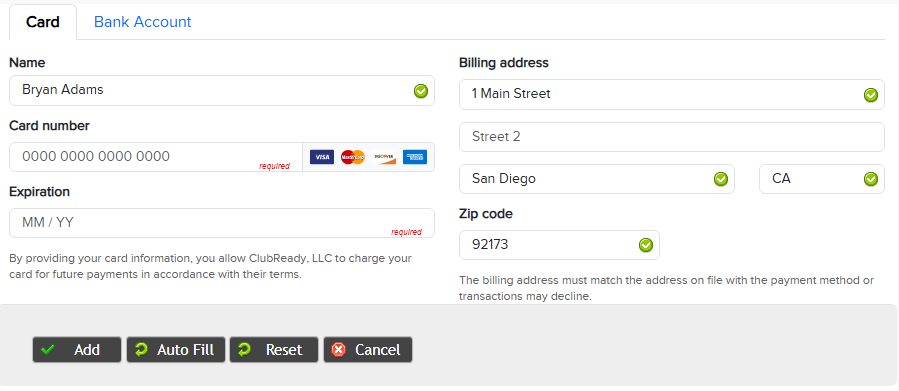Click the Visa card logo icon

pyautogui.click(x=322, y=157)
